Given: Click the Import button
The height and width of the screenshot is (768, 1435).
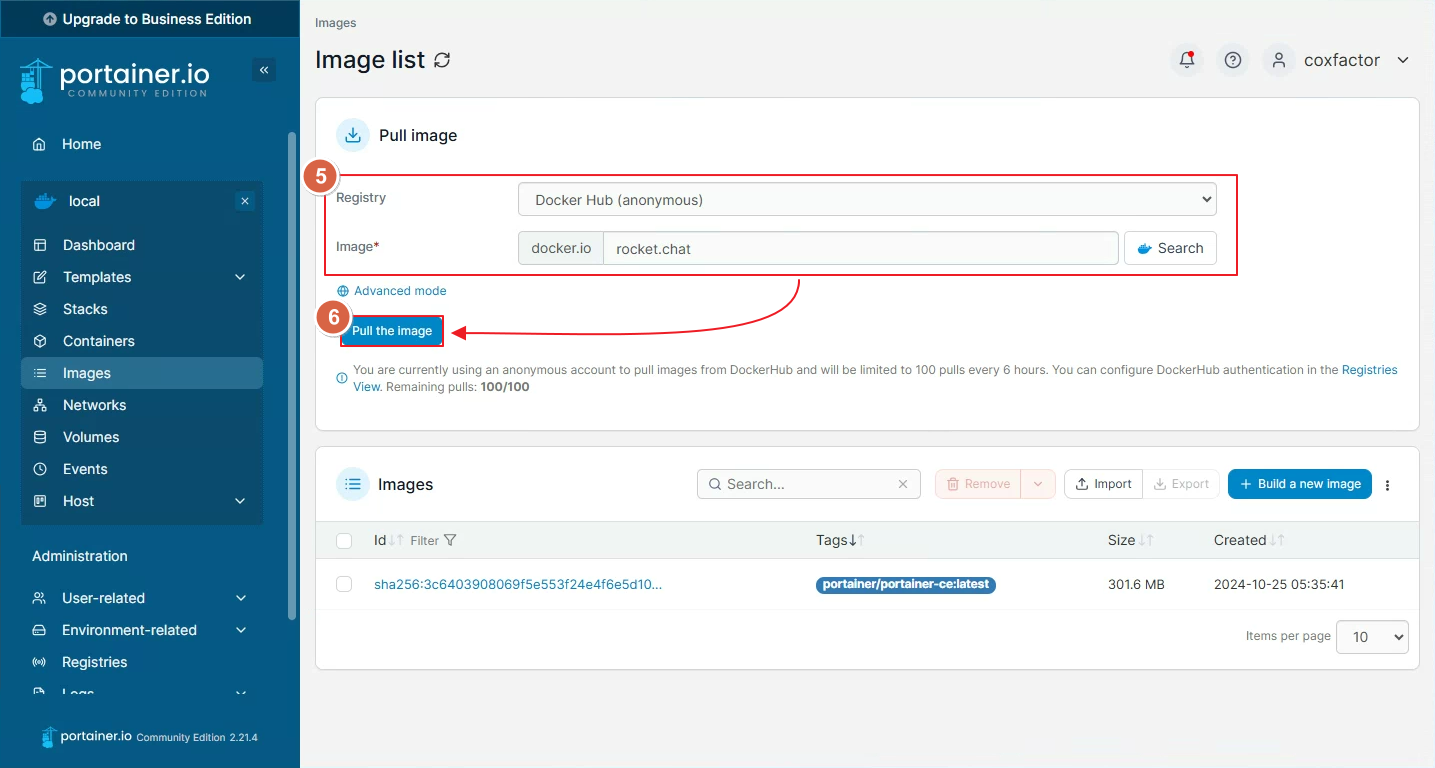Looking at the screenshot, I should [x=1103, y=484].
